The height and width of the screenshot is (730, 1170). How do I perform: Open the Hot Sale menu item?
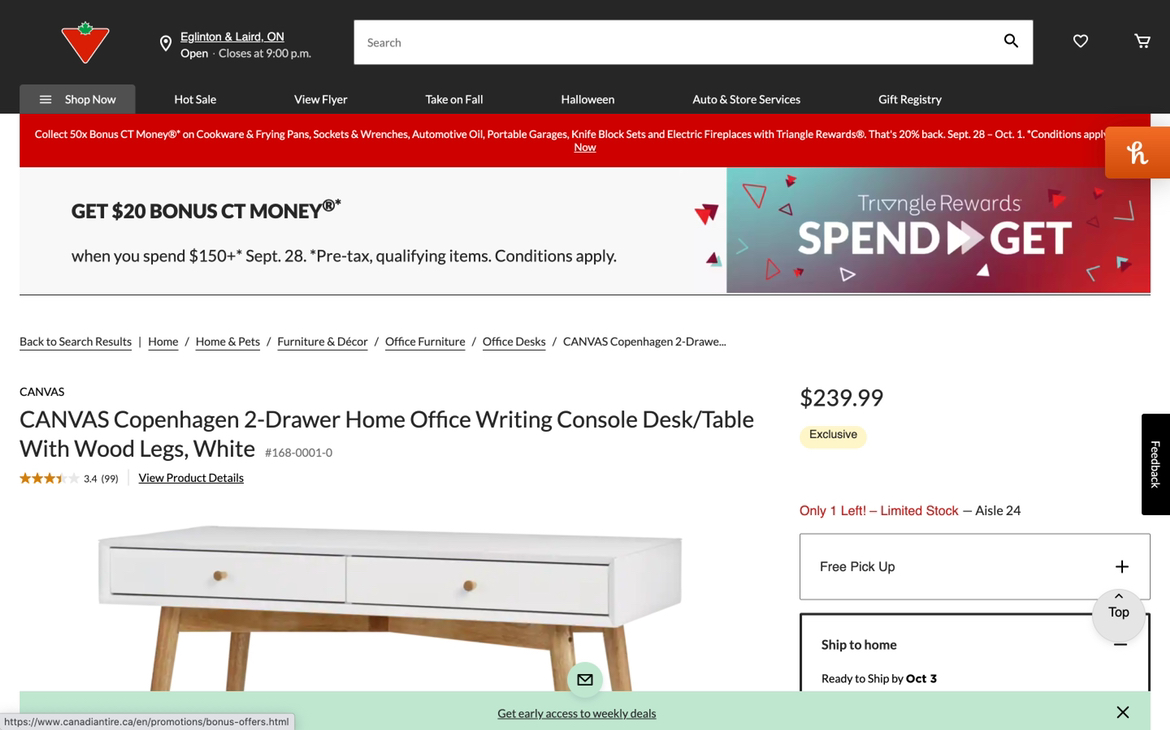click(195, 99)
